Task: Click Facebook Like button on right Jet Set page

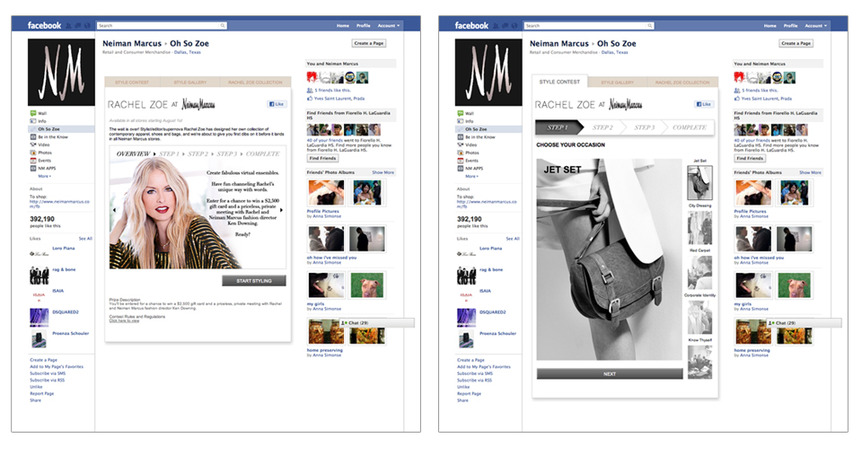Action: pyautogui.click(x=703, y=104)
